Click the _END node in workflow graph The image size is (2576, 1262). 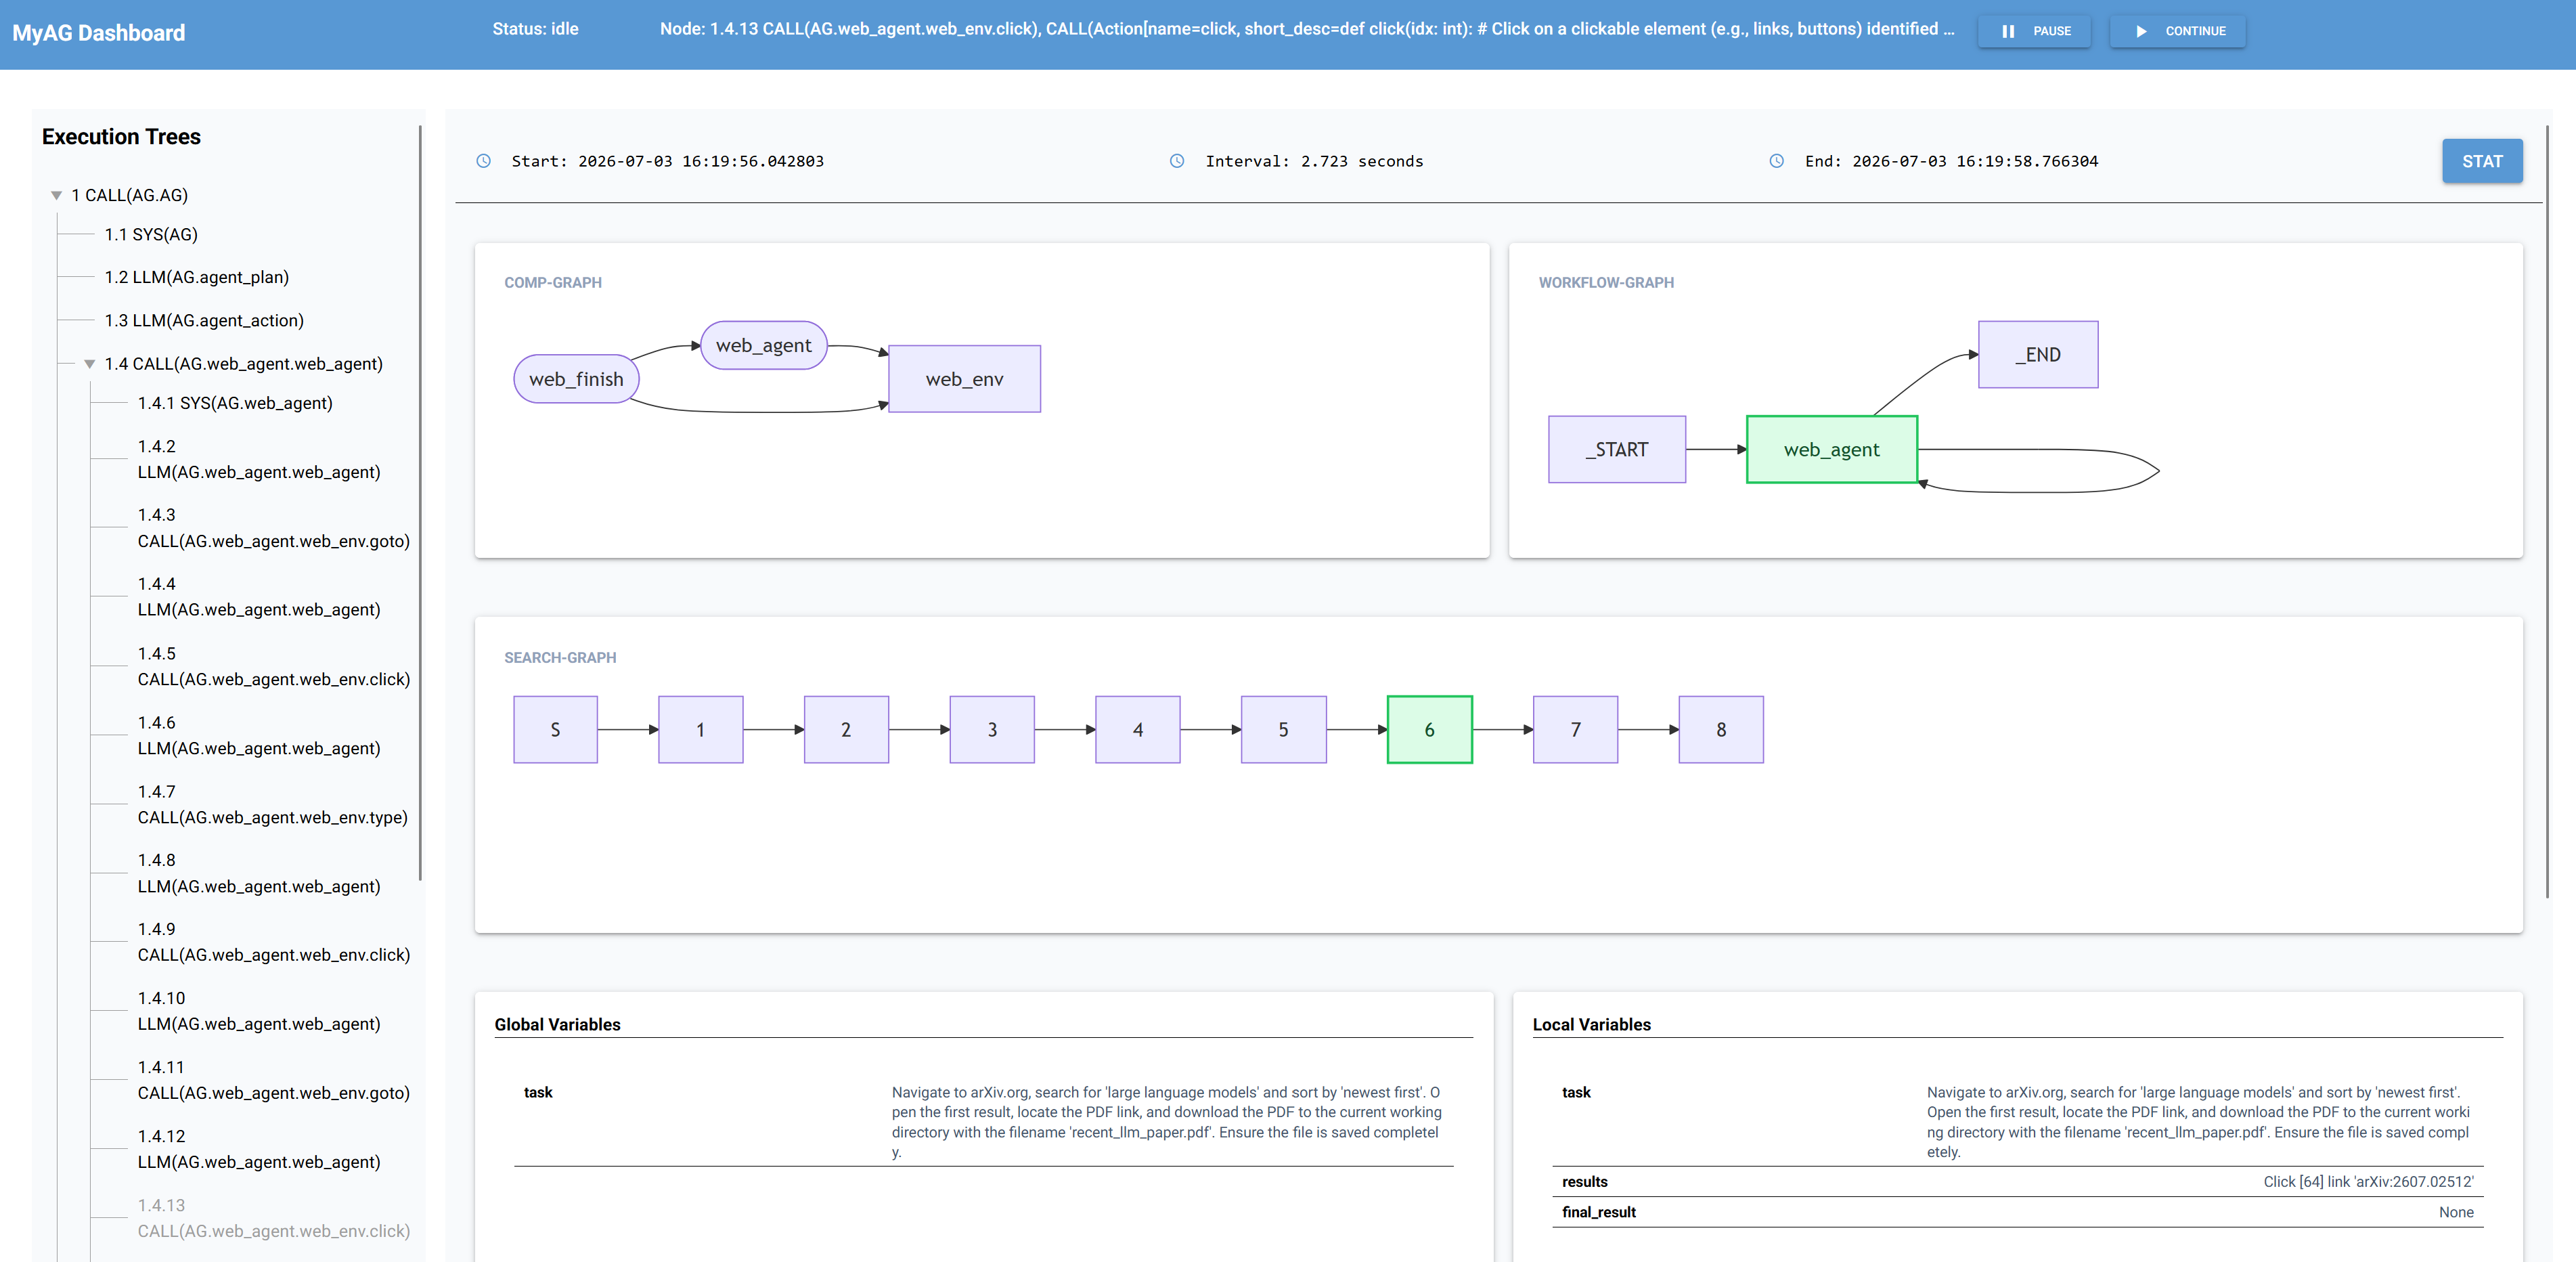[x=2038, y=355]
